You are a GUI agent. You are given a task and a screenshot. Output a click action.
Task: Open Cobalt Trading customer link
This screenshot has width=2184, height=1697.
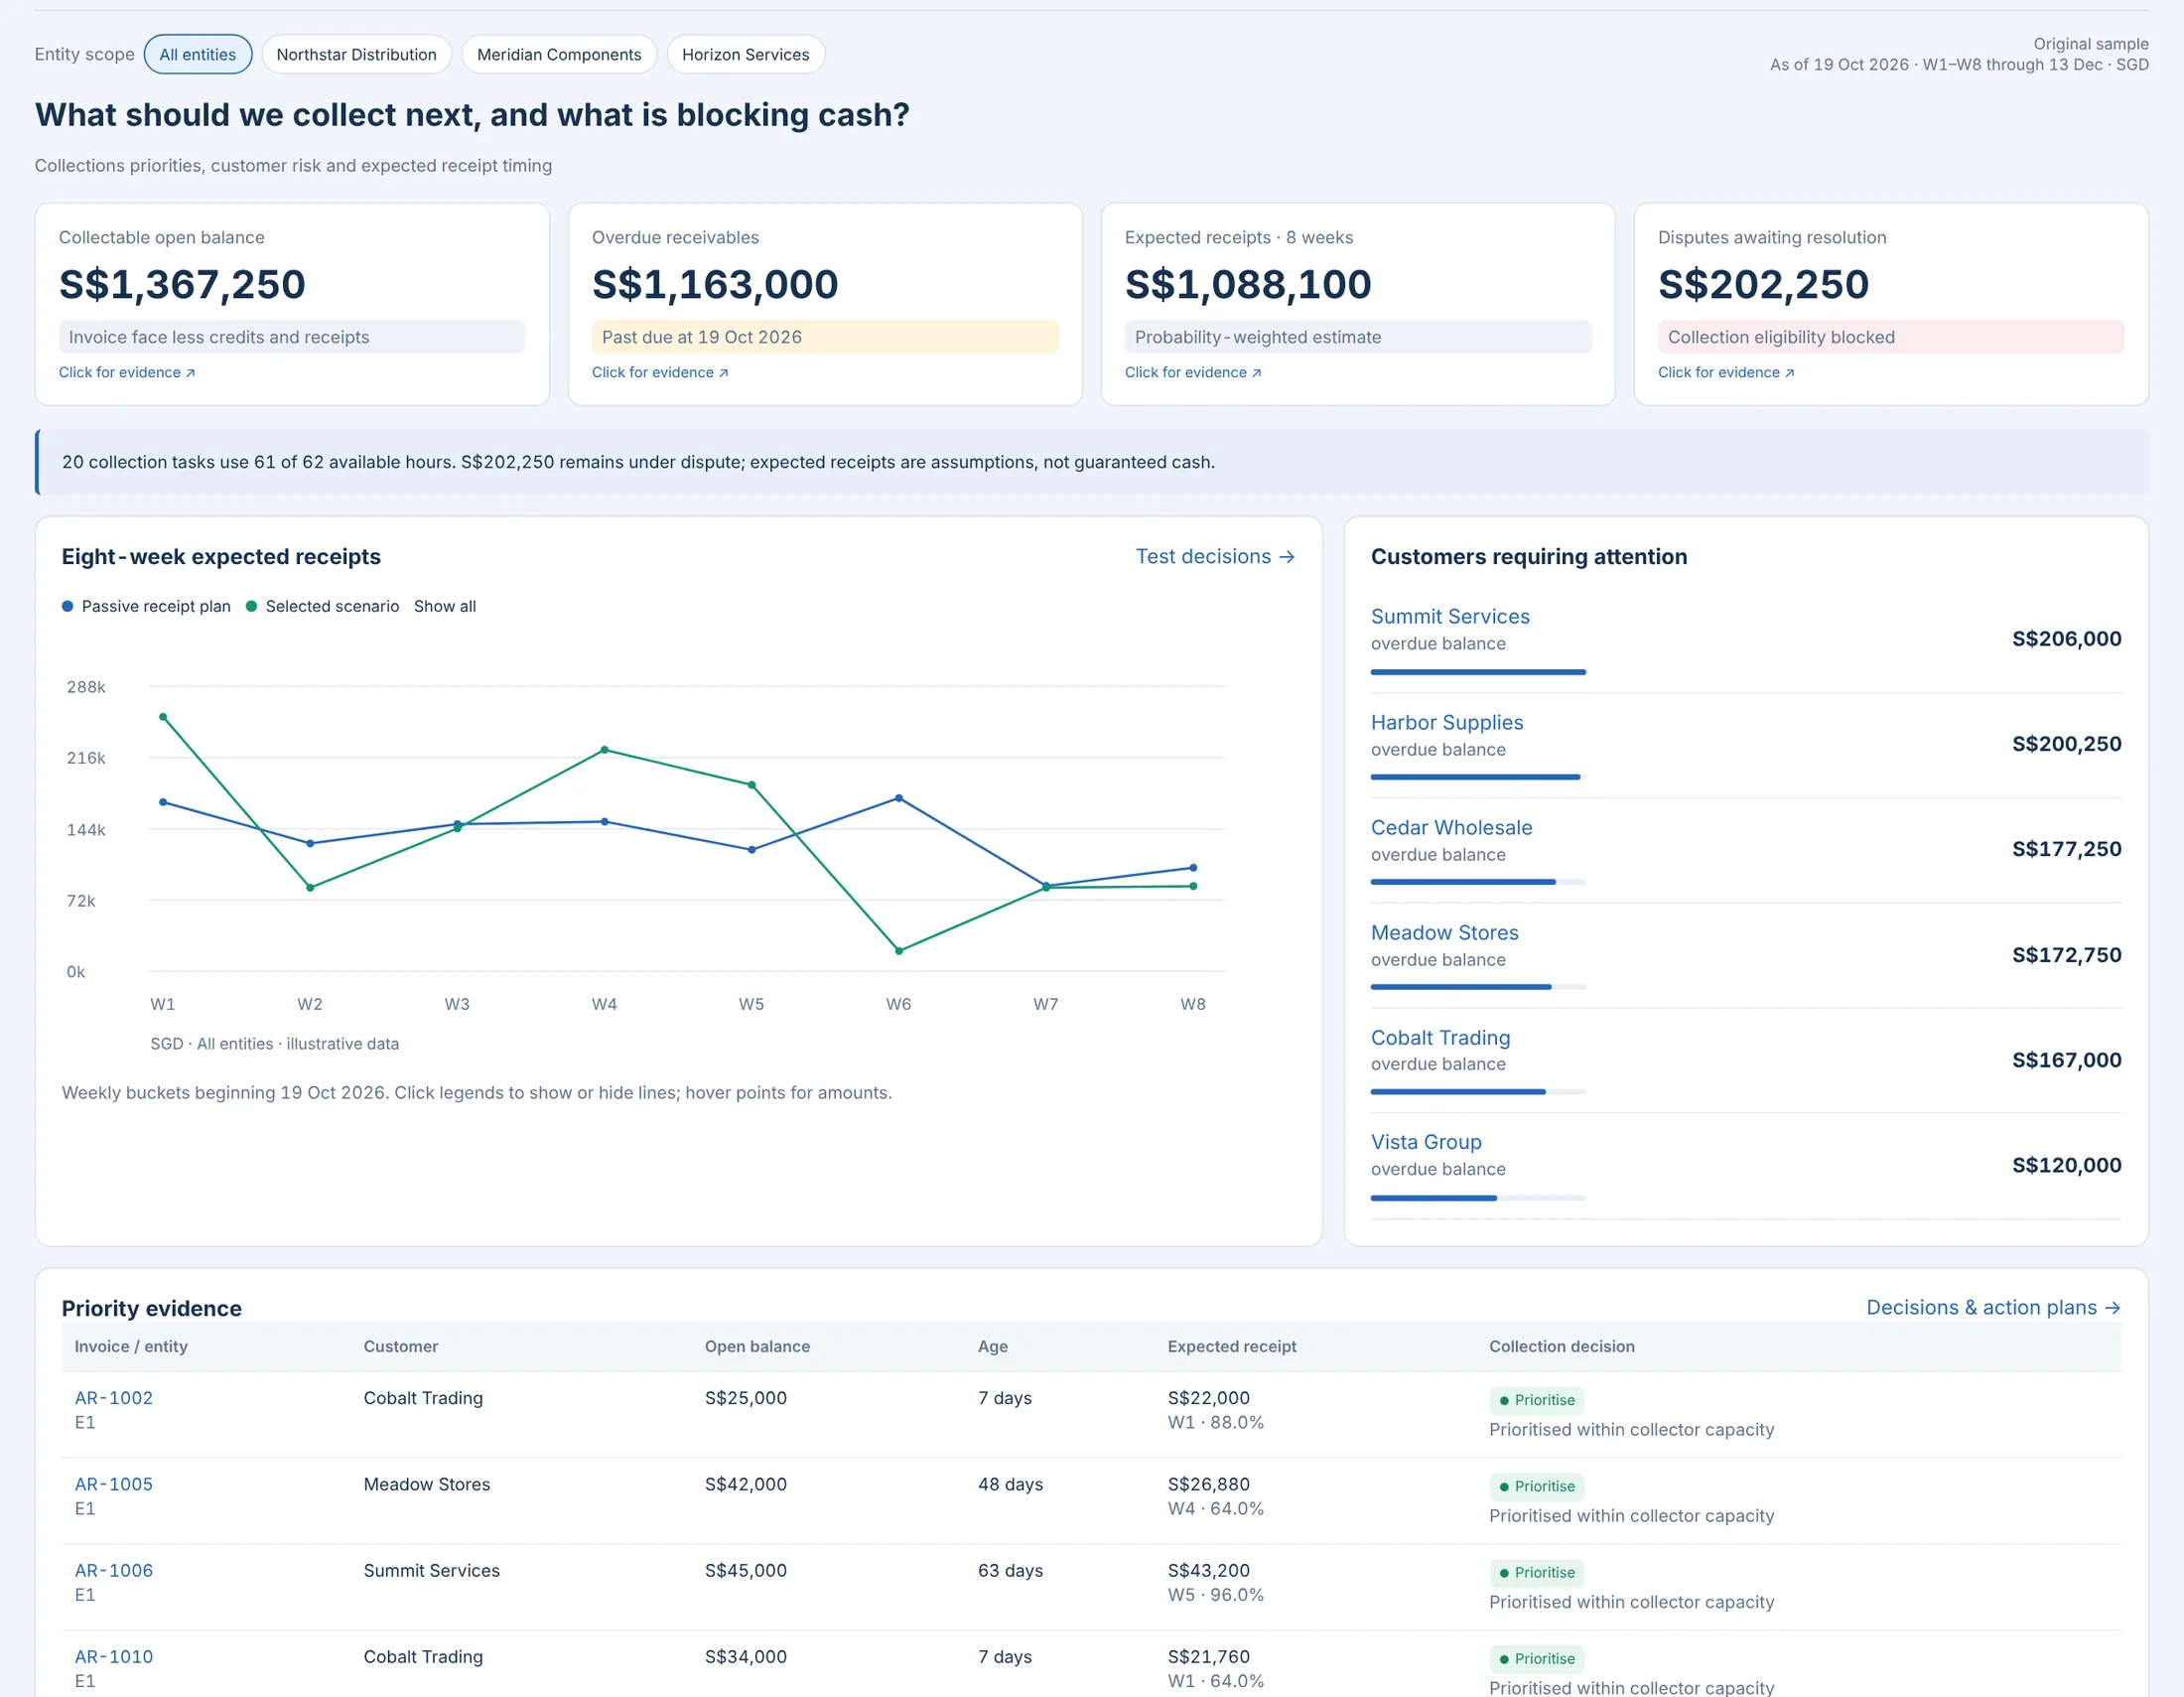point(1440,1037)
